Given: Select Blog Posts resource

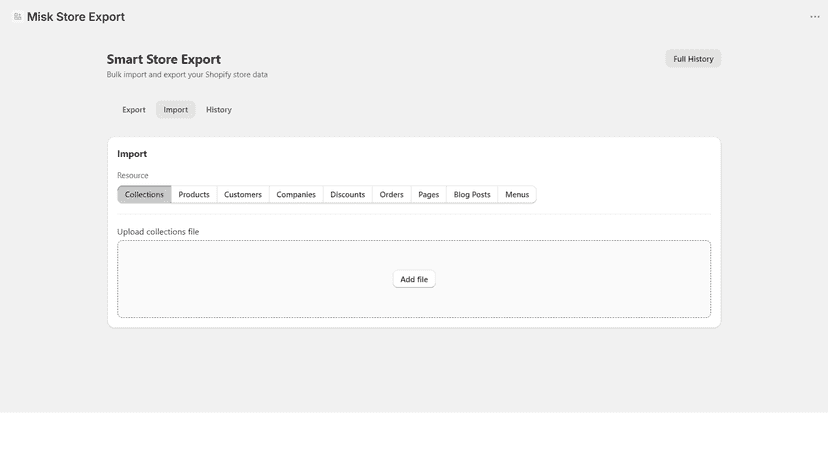Looking at the screenshot, I should pos(472,194).
